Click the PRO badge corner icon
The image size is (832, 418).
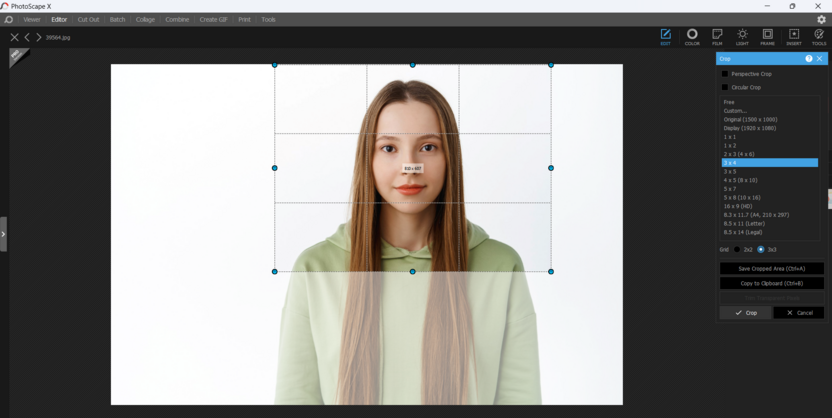tap(18, 56)
